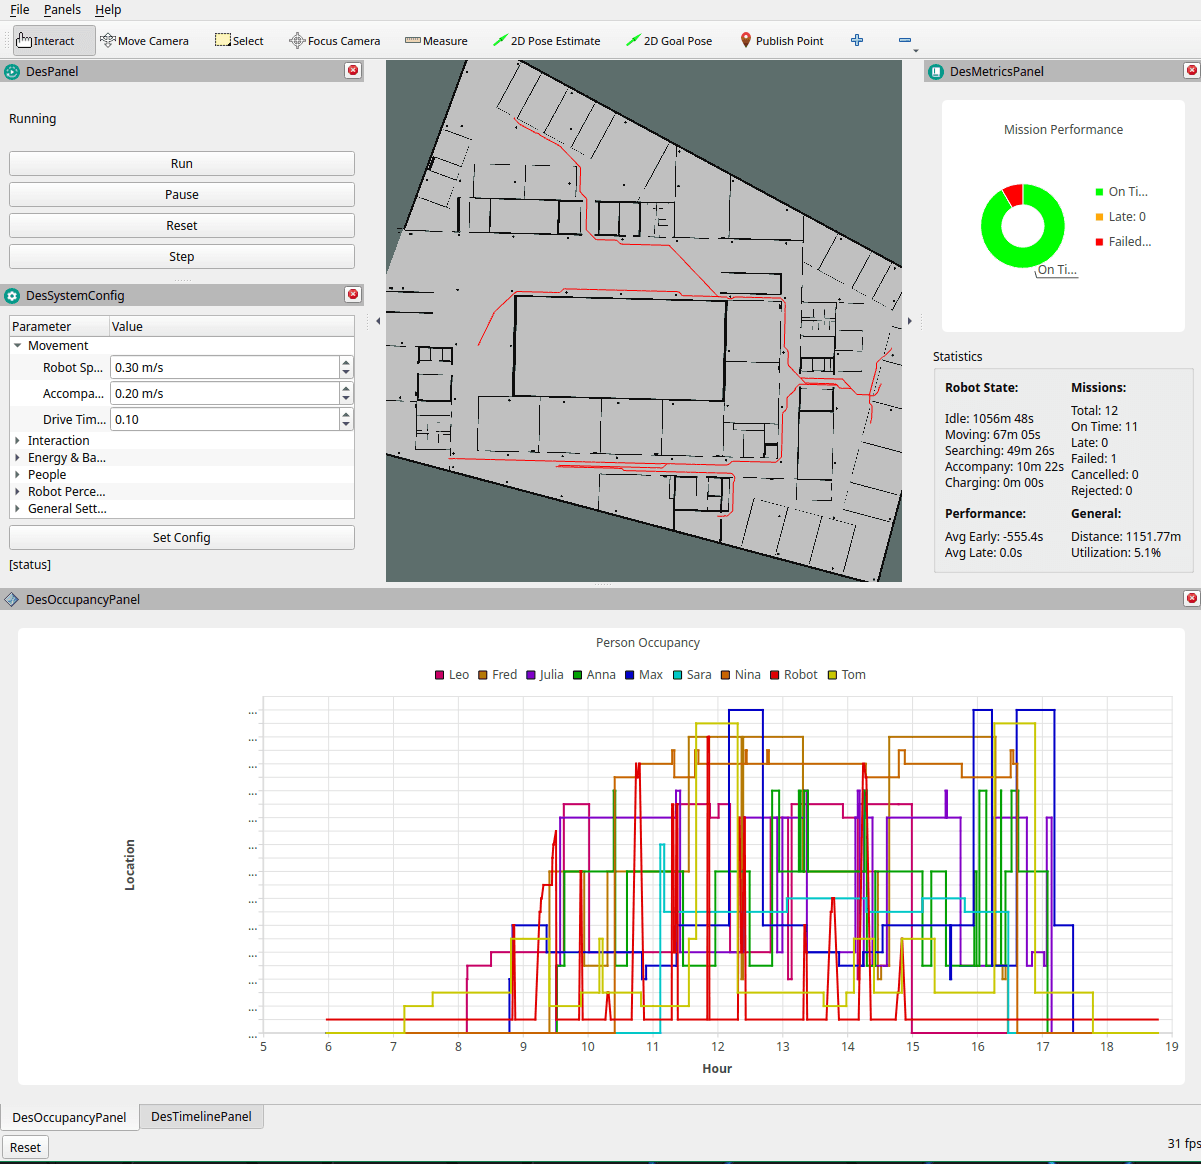Pick the 2D Goal Pose tool
The image size is (1201, 1164).
point(669,41)
